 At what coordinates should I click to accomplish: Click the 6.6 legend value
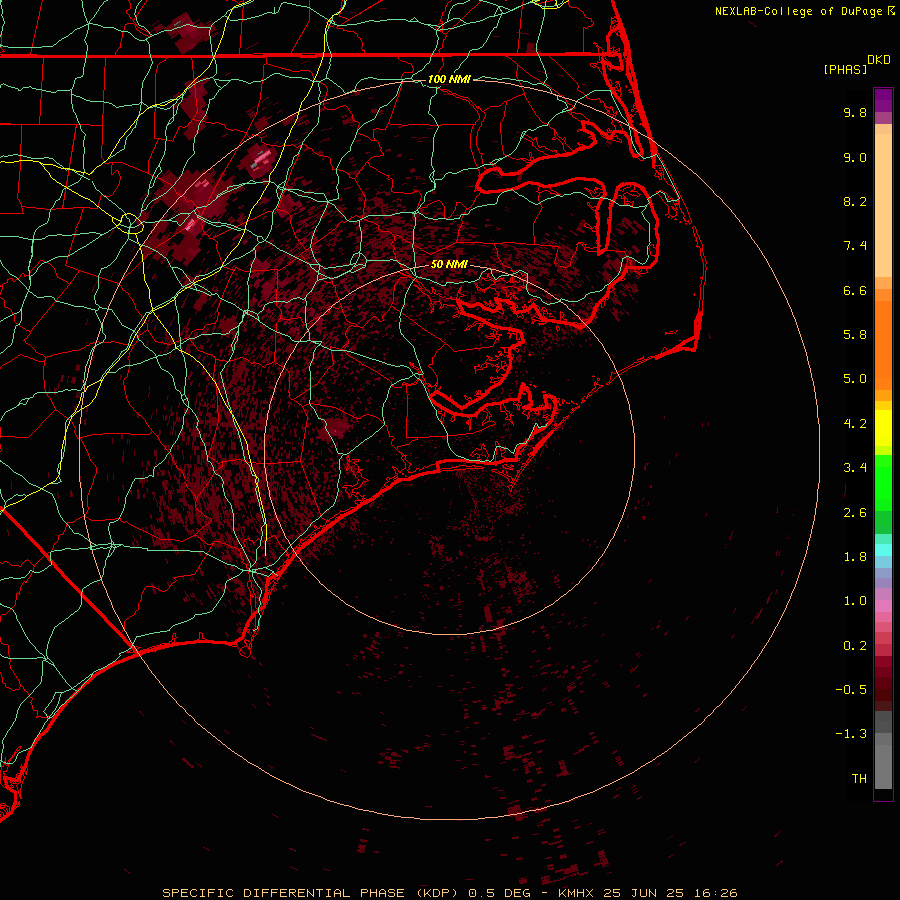click(855, 290)
